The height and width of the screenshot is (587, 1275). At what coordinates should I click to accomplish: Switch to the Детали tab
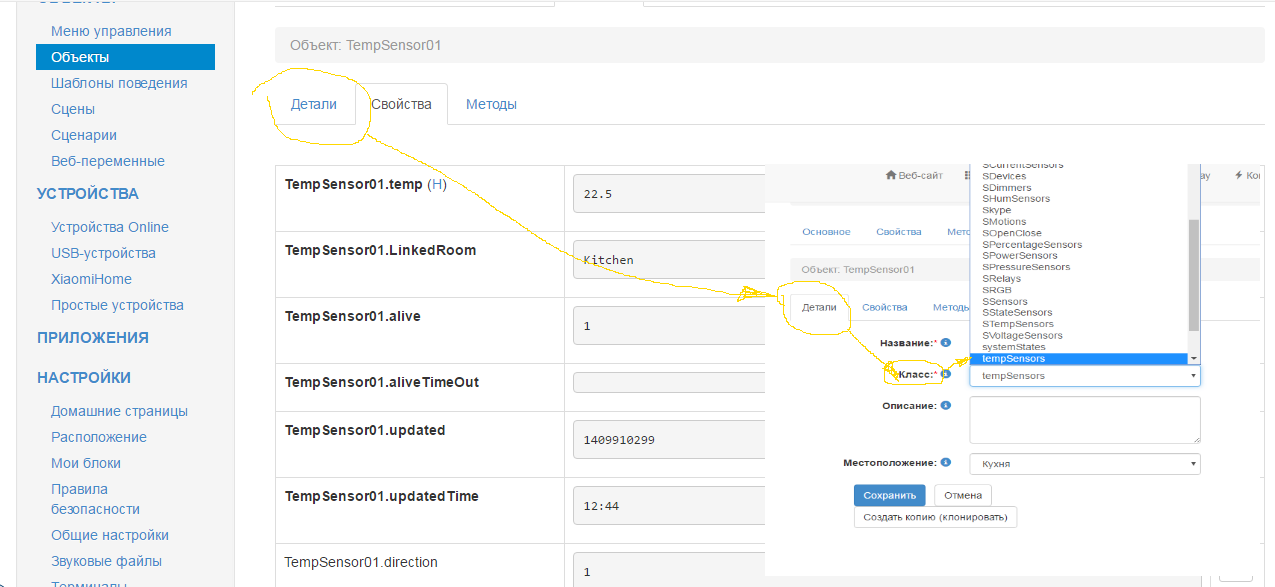[x=314, y=104]
